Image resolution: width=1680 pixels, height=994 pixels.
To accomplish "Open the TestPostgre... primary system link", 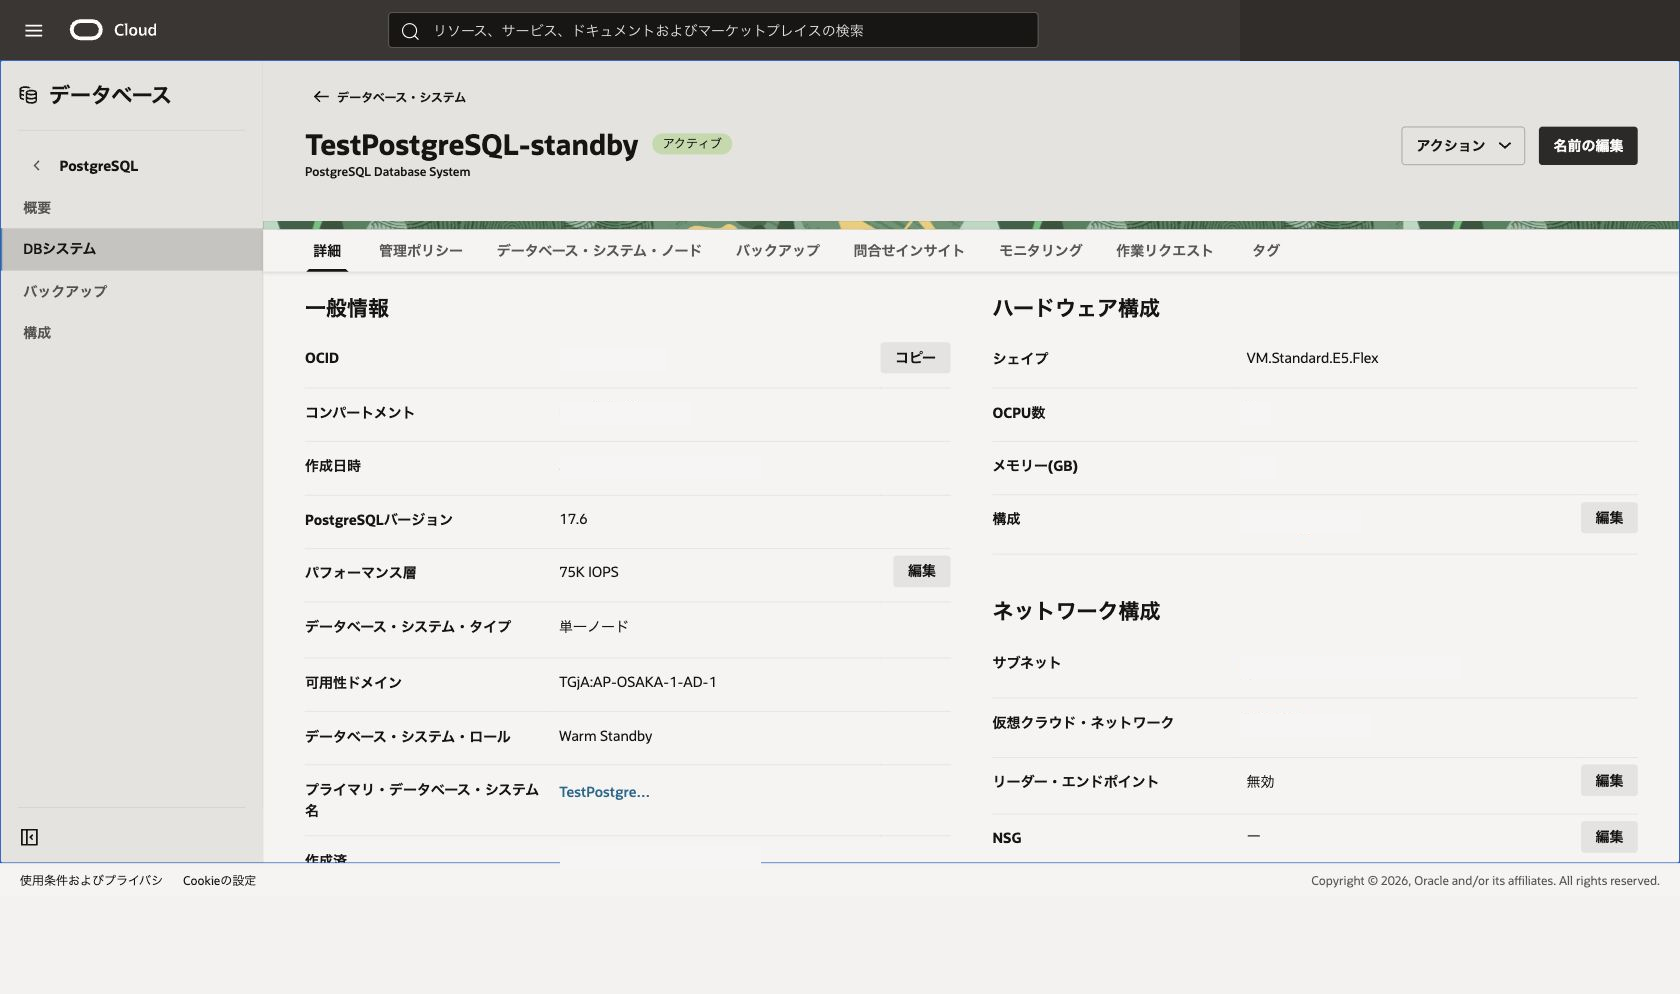I will 604,792.
